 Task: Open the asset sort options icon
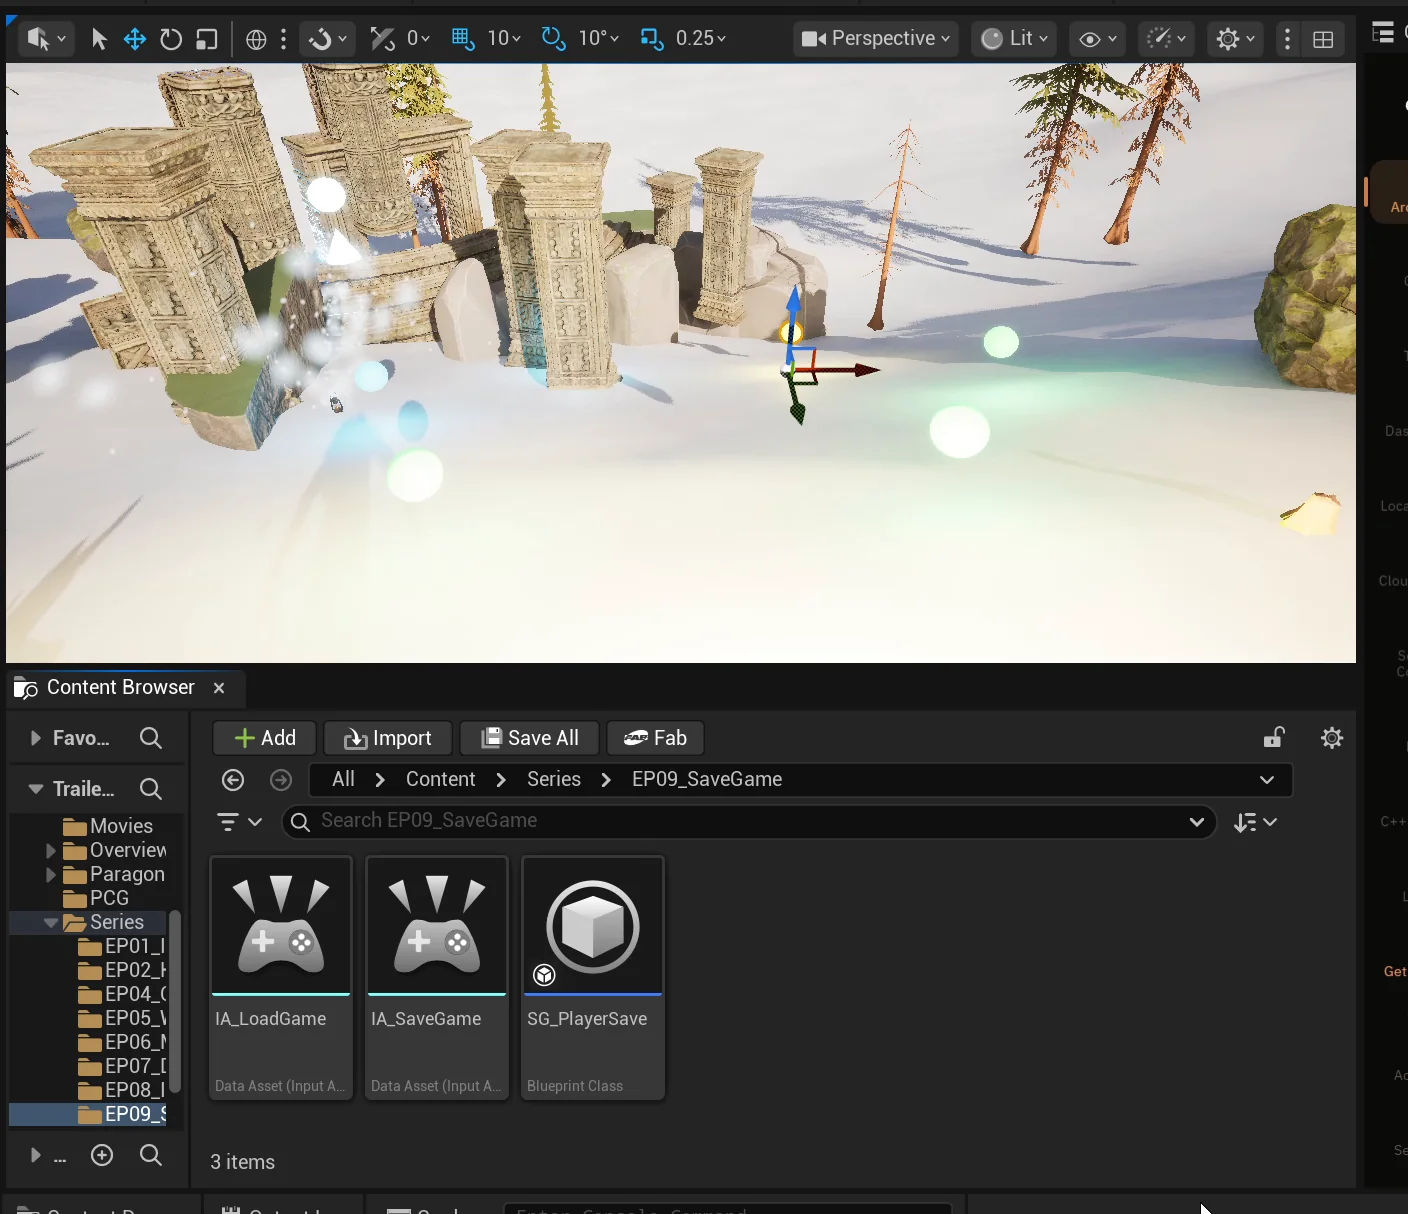click(1255, 822)
